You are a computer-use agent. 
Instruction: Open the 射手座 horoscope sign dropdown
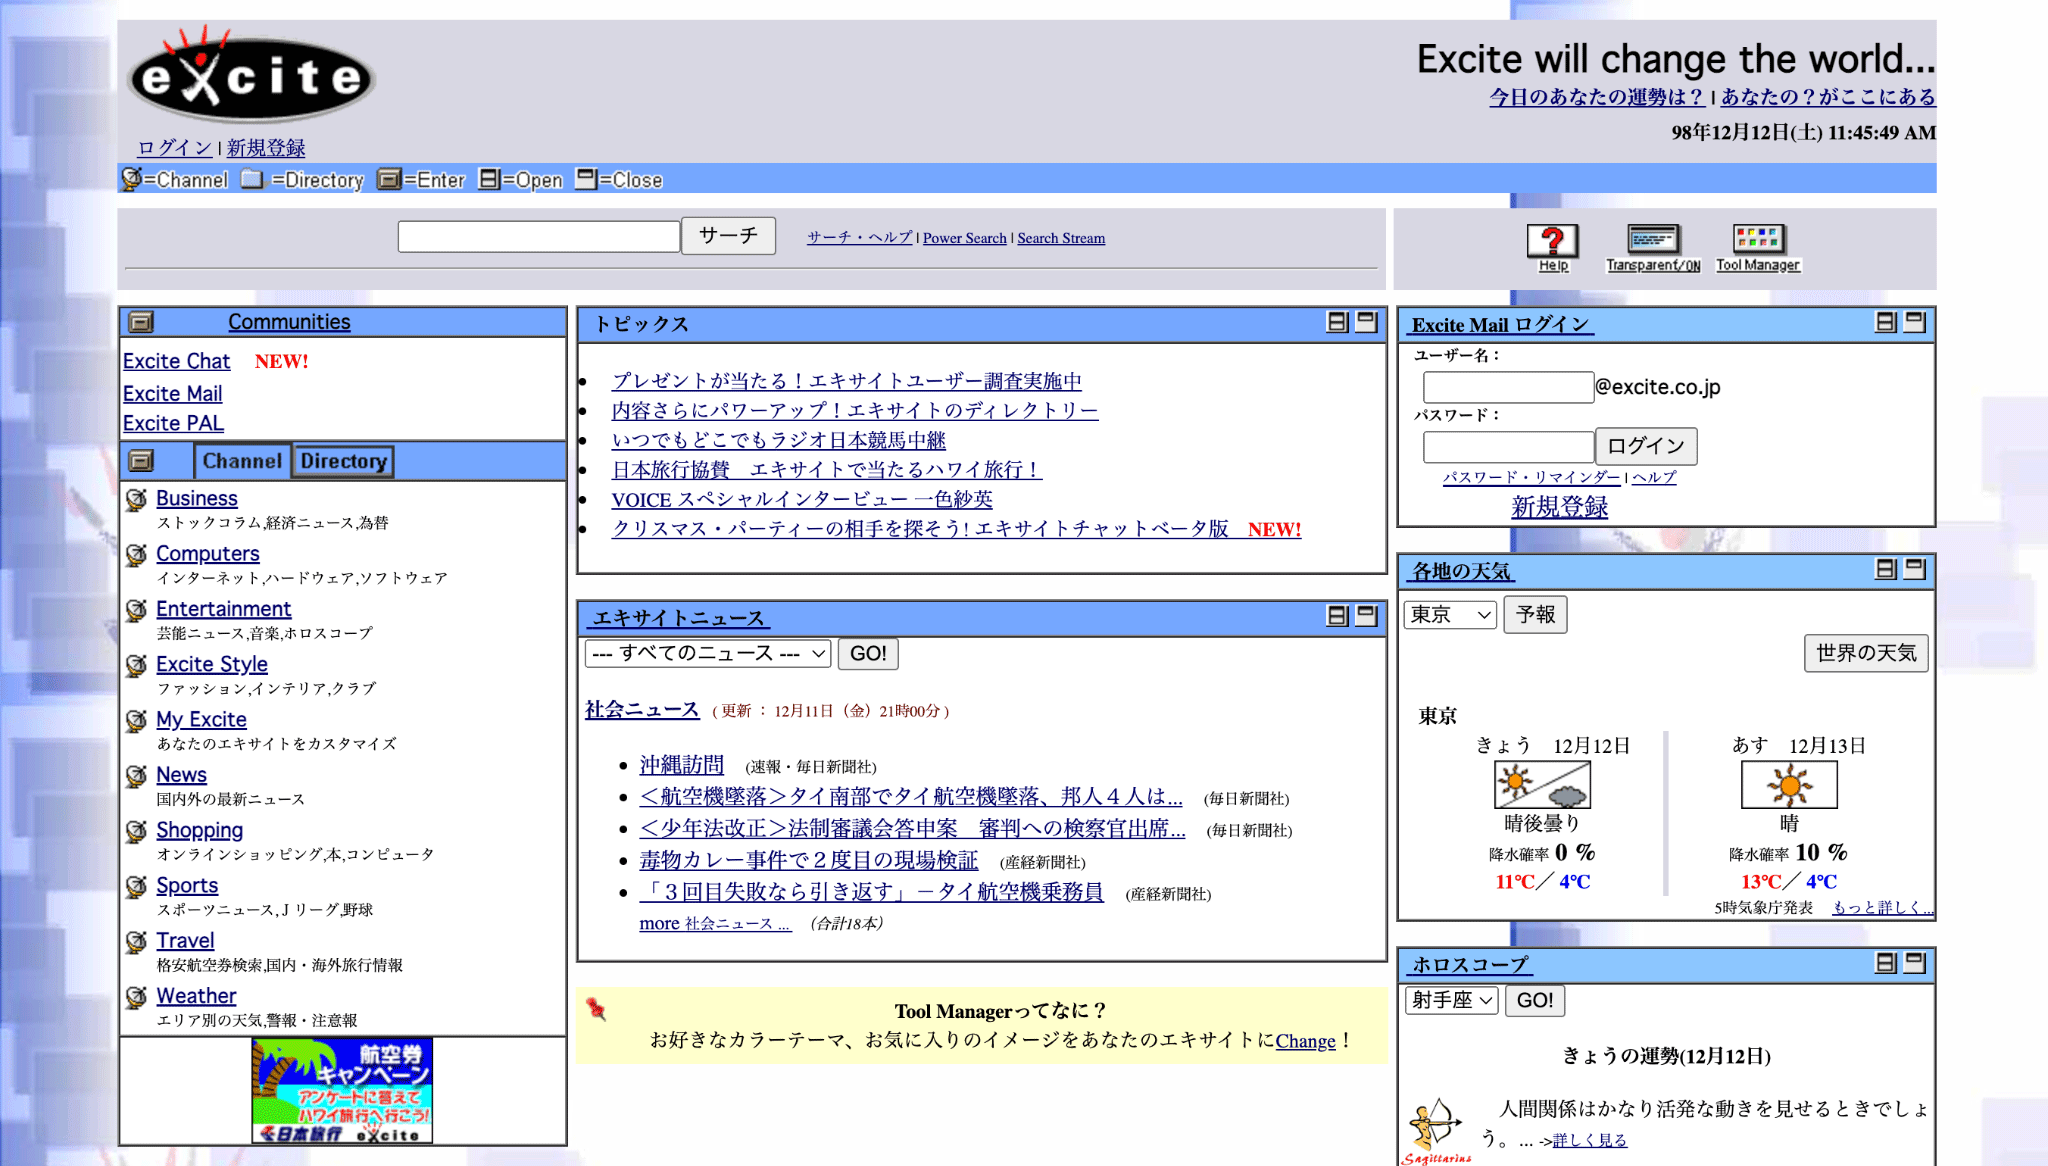pyautogui.click(x=1452, y=1000)
